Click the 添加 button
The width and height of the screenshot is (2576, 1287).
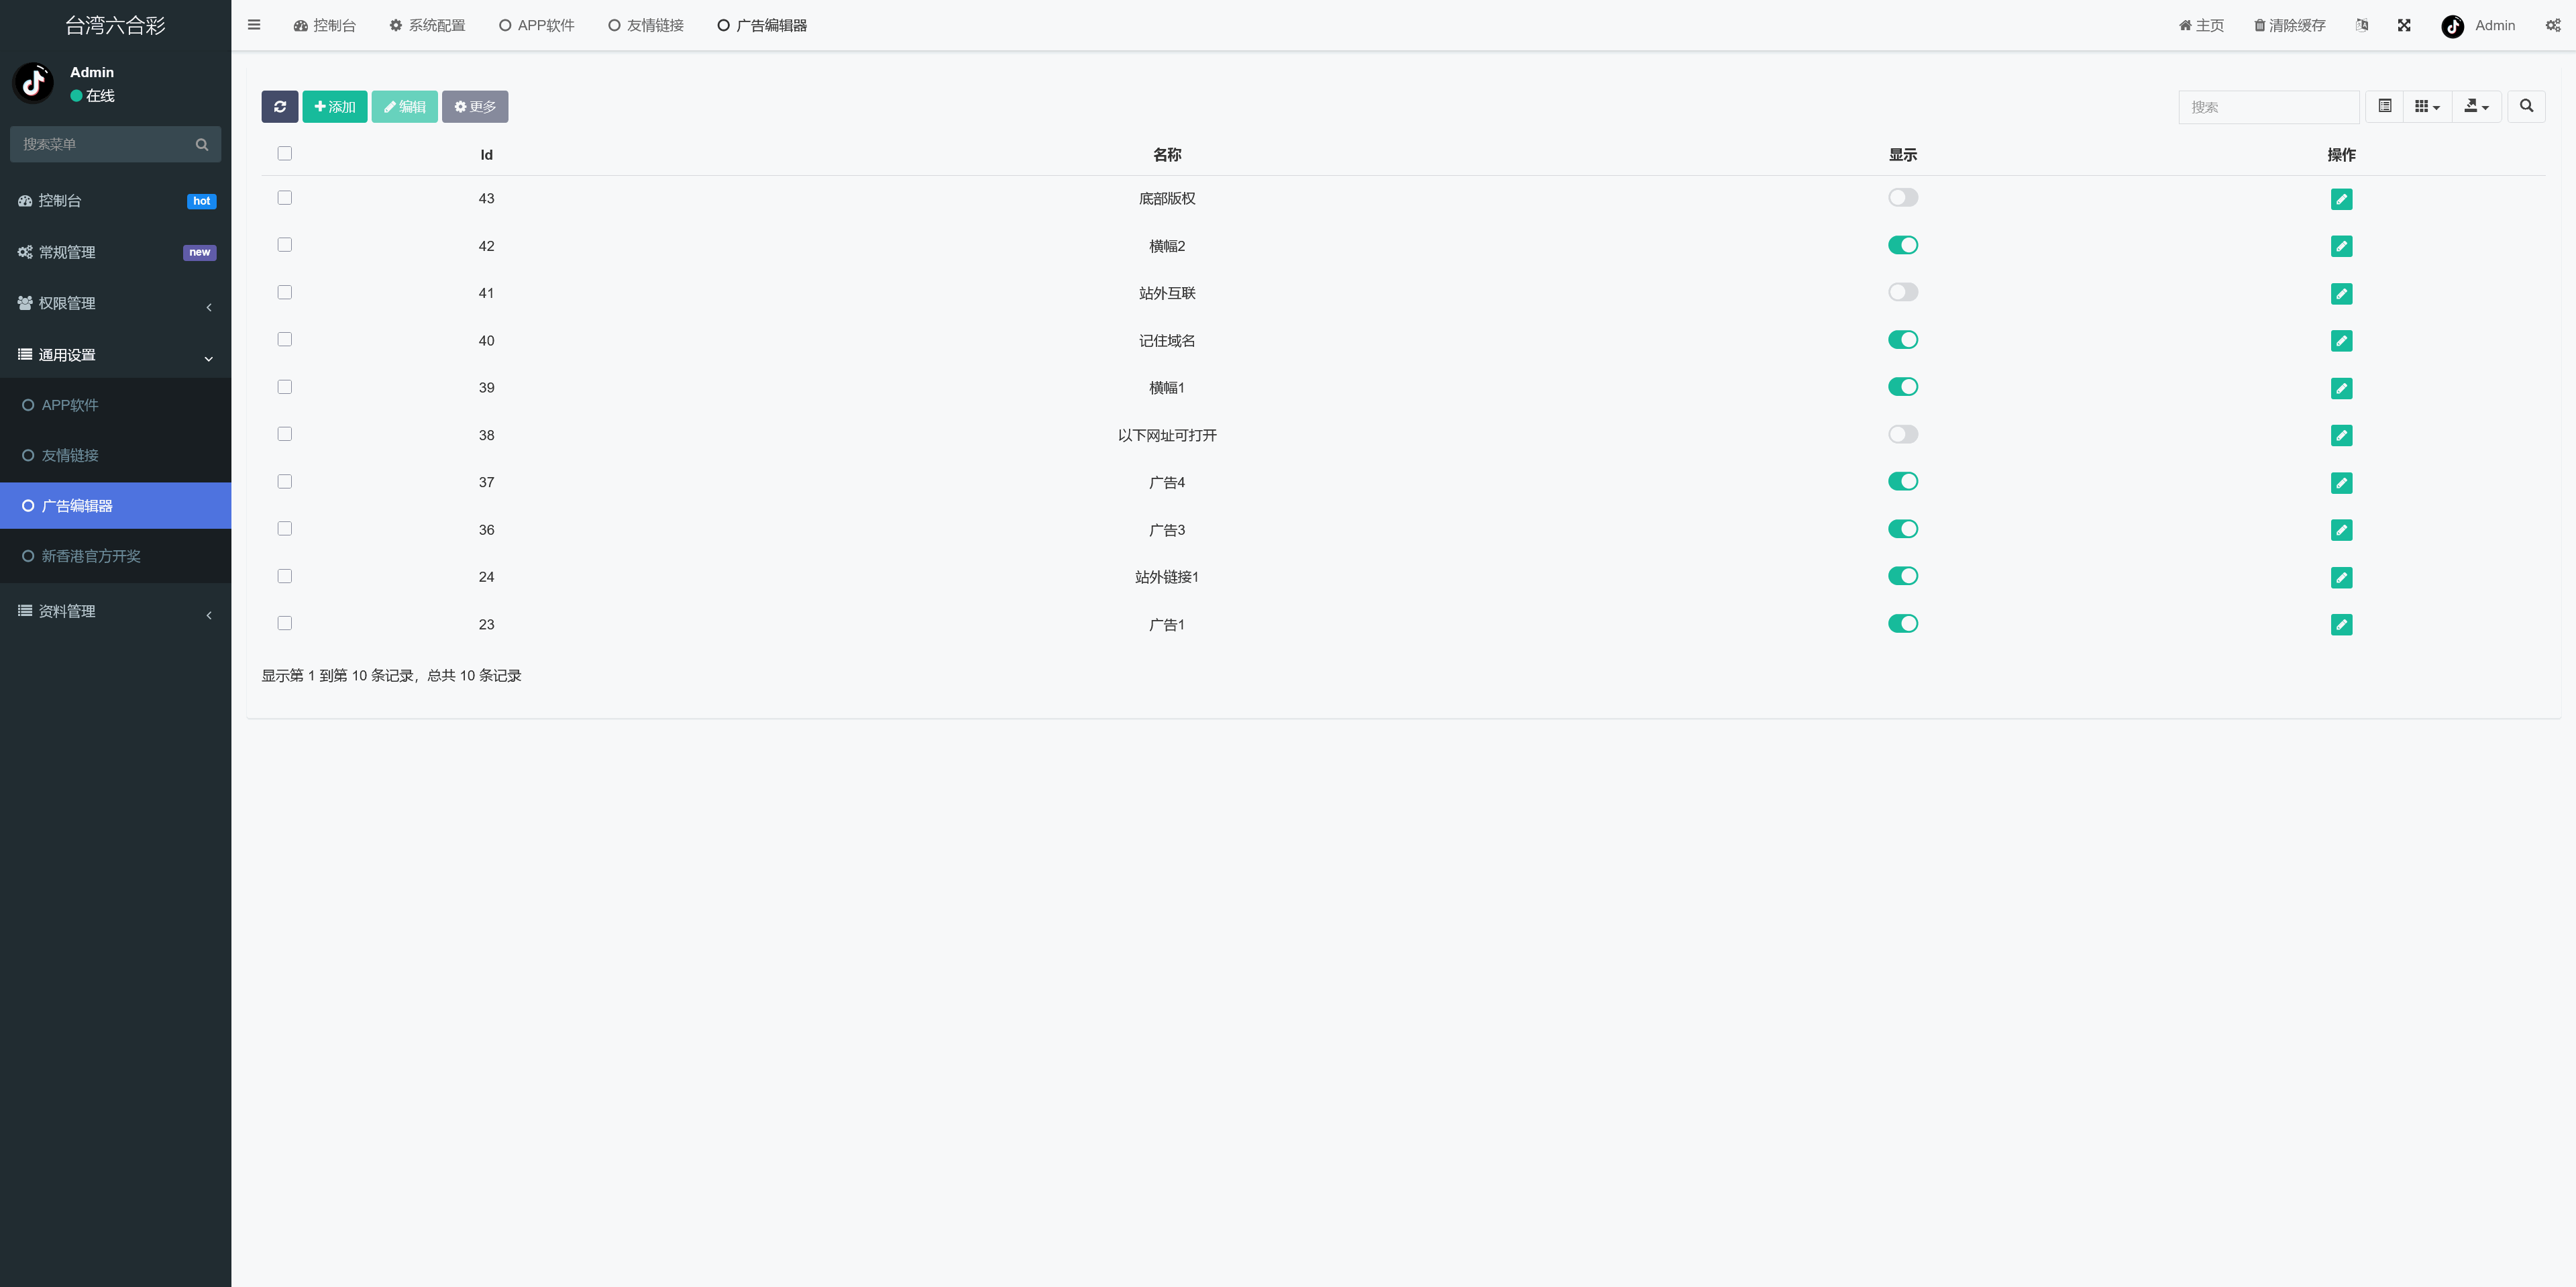tap(334, 107)
